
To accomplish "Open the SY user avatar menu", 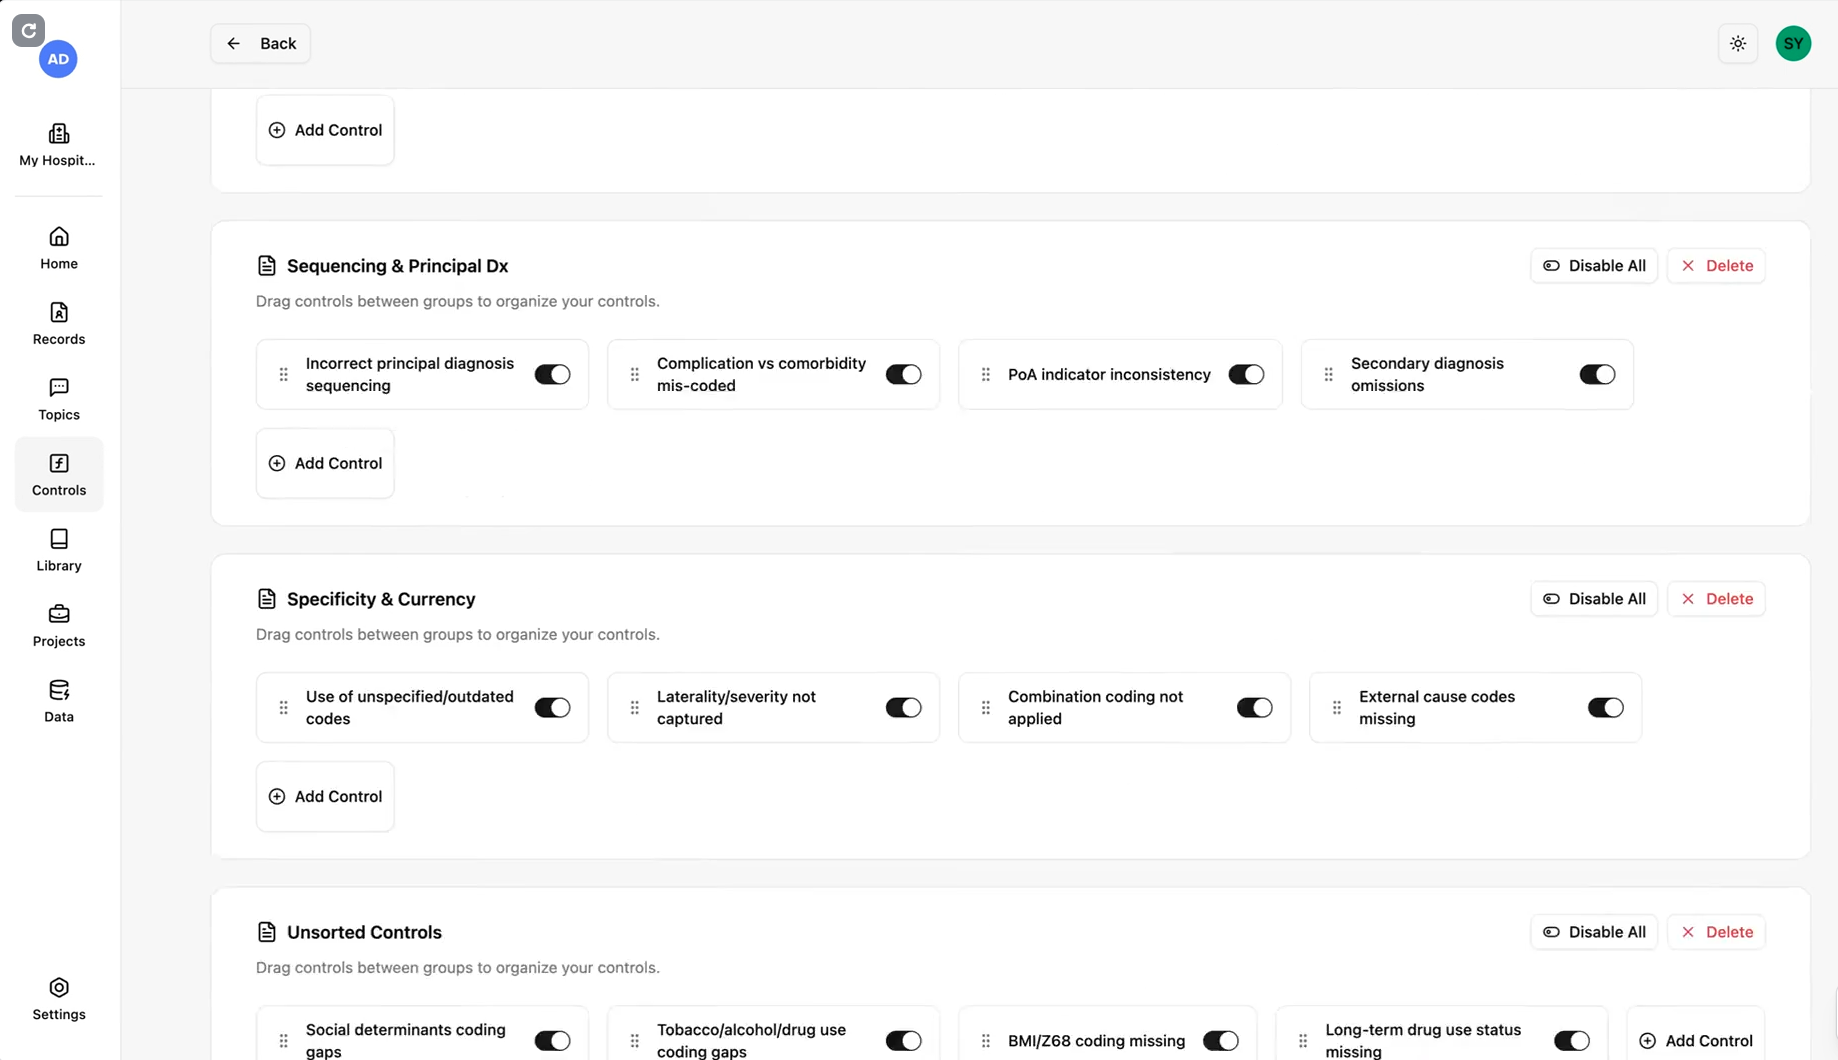I will point(1793,44).
